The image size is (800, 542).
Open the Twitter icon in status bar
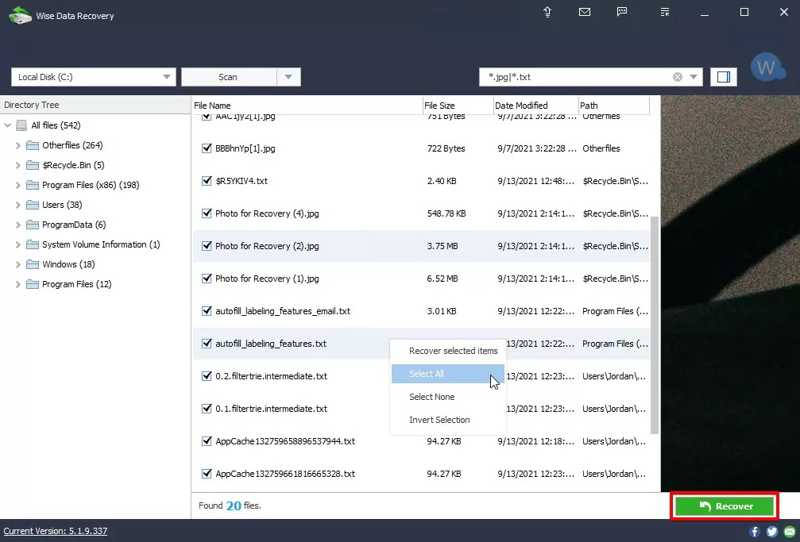click(772, 531)
